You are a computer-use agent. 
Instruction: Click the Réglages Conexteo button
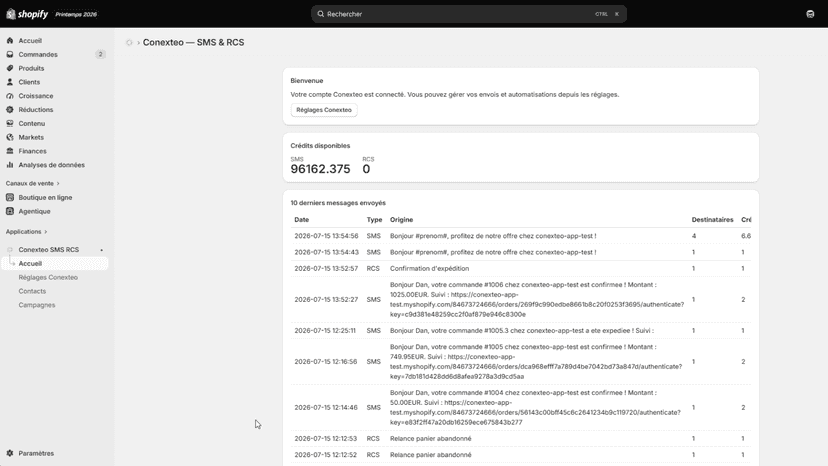(x=324, y=110)
